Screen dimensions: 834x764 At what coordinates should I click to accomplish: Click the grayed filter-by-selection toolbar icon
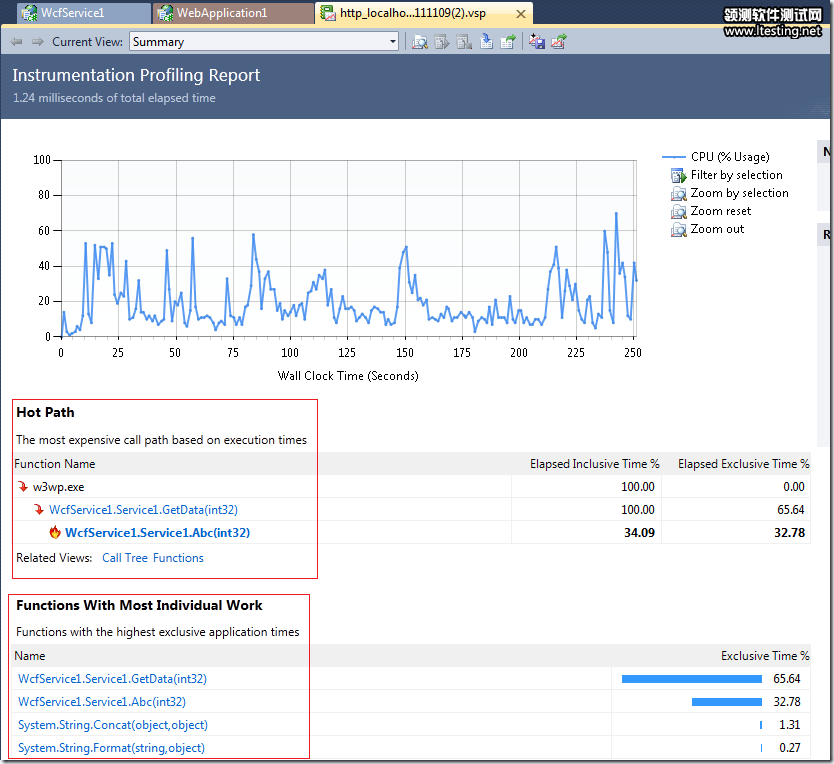(x=441, y=41)
